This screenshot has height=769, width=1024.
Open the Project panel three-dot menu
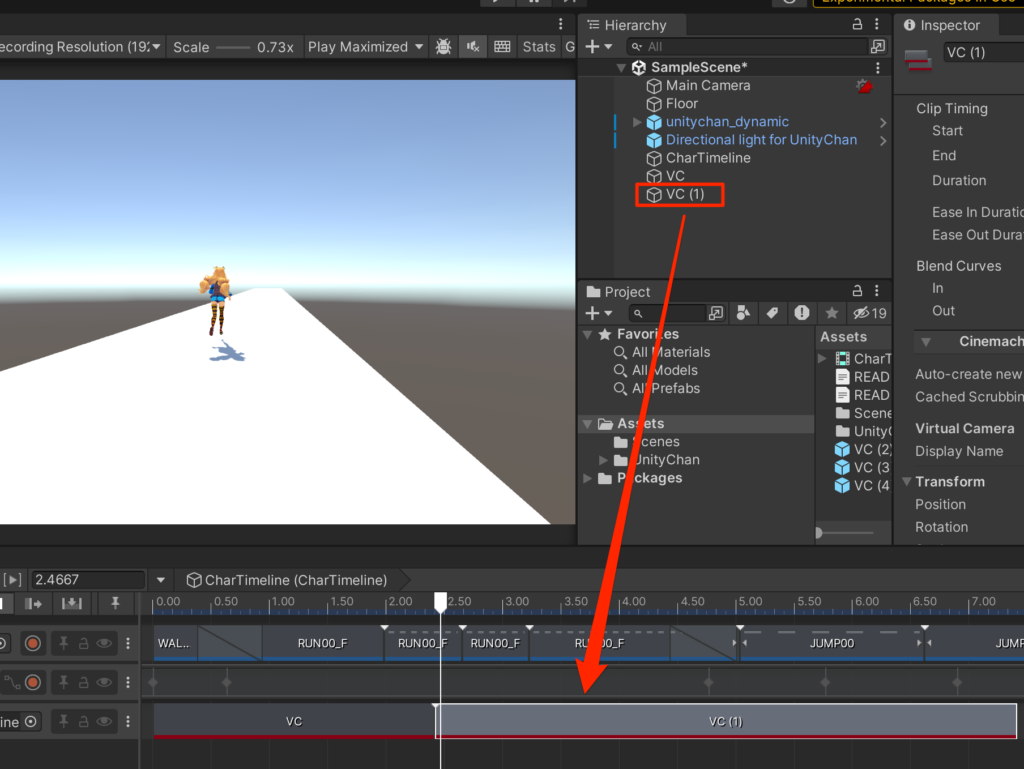pos(877,291)
